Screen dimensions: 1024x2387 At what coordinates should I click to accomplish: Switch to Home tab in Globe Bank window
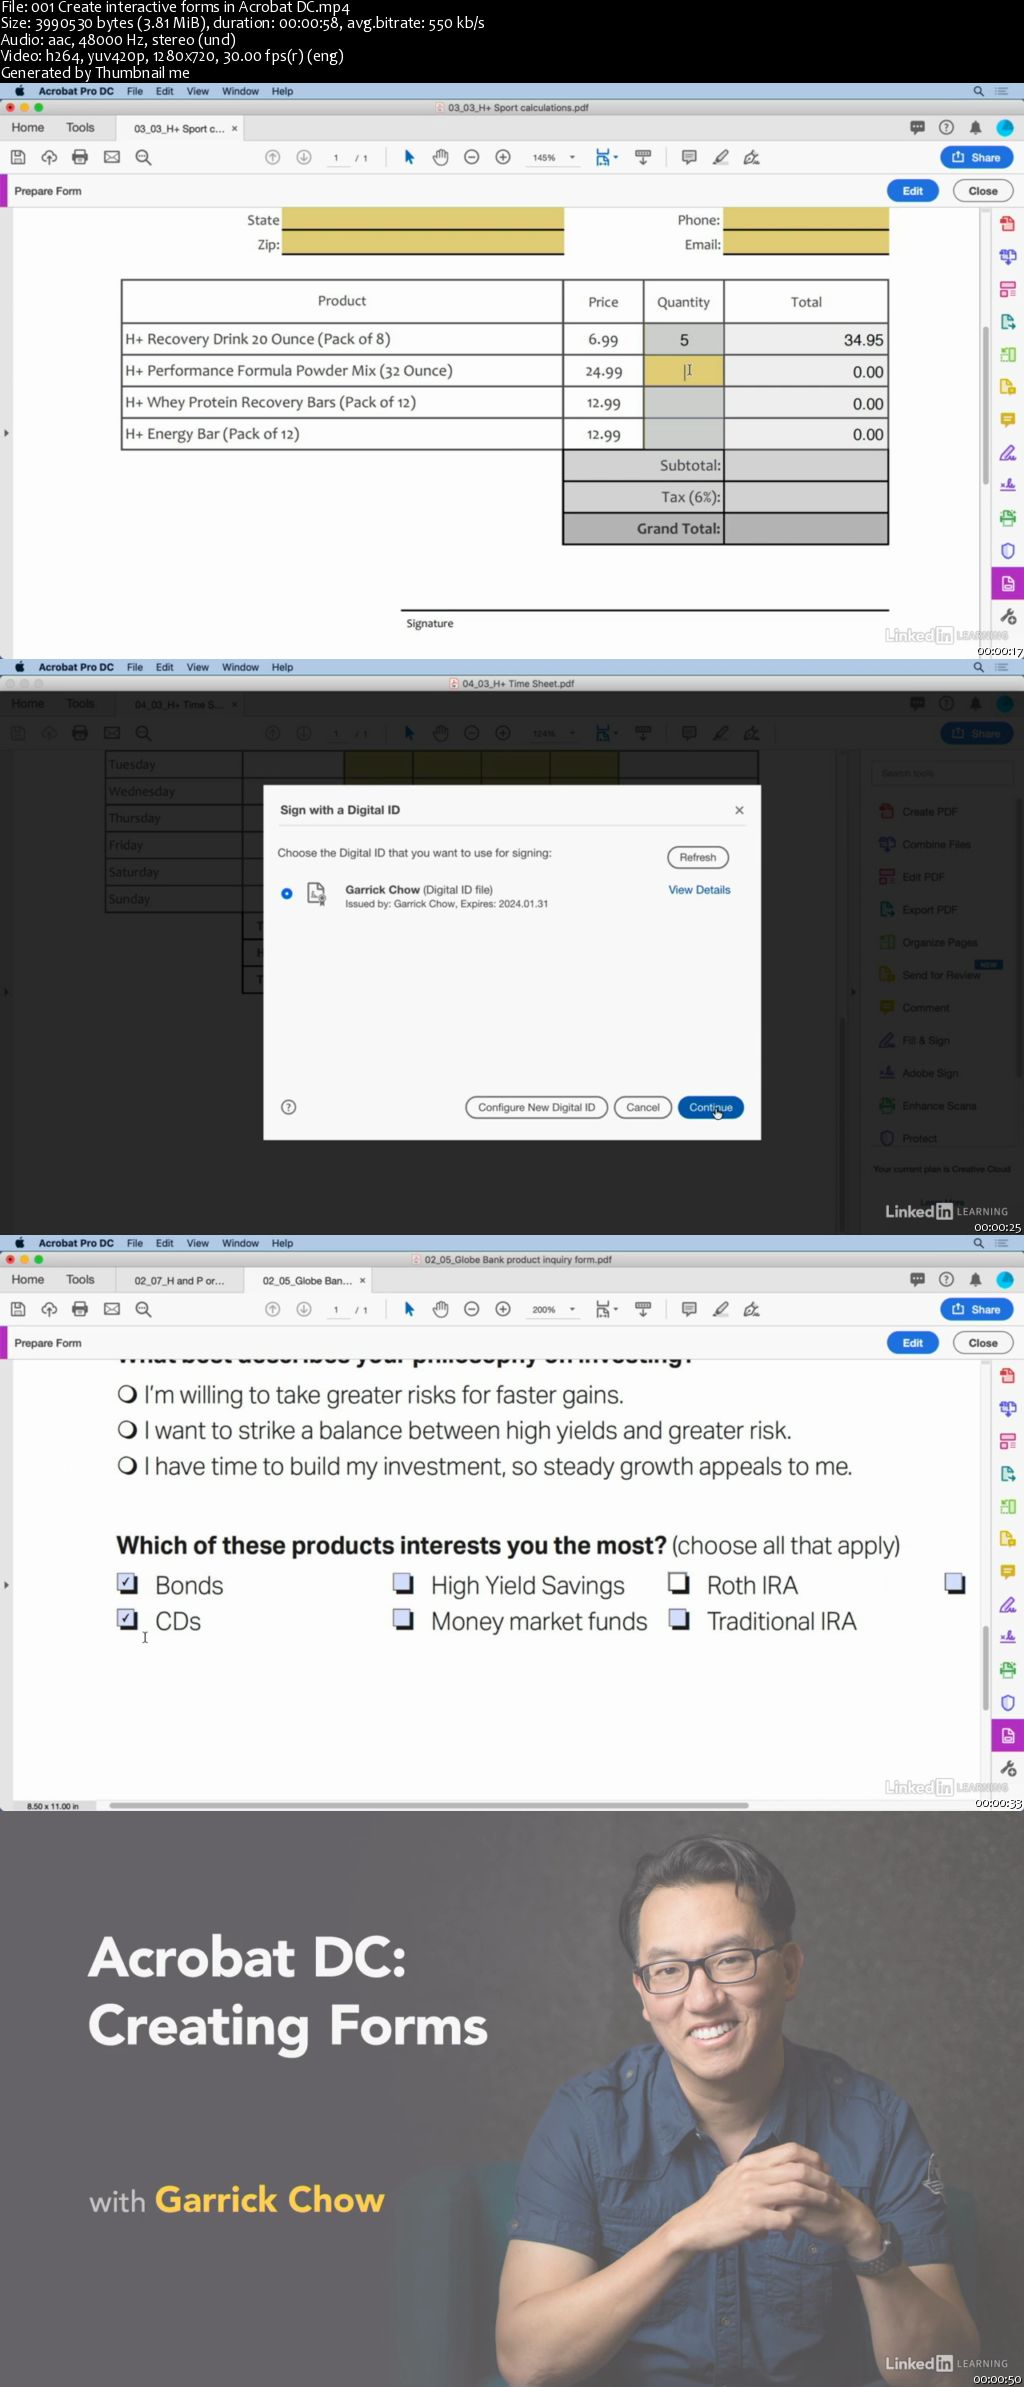[28, 1280]
